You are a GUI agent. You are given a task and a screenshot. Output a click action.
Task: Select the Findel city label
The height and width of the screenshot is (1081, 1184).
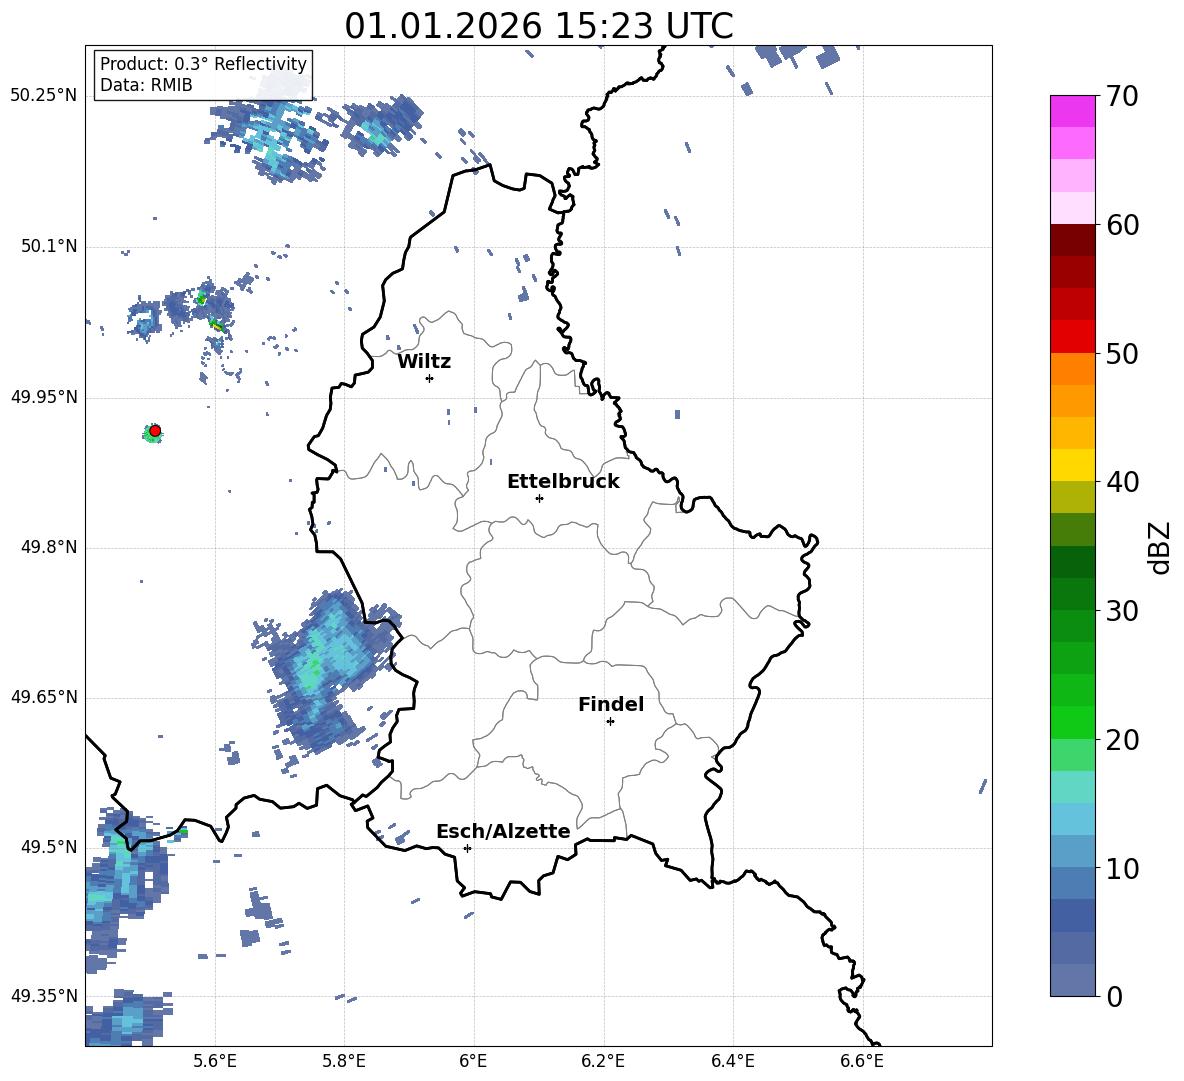pos(611,704)
